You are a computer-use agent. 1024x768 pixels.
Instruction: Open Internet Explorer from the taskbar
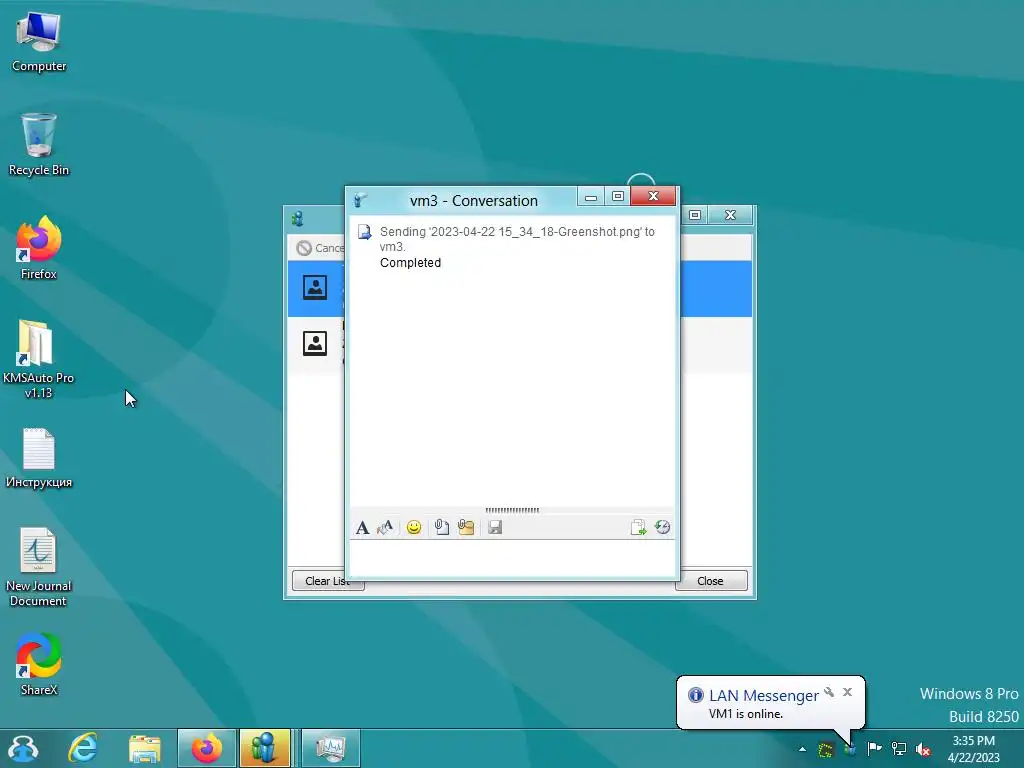point(83,748)
